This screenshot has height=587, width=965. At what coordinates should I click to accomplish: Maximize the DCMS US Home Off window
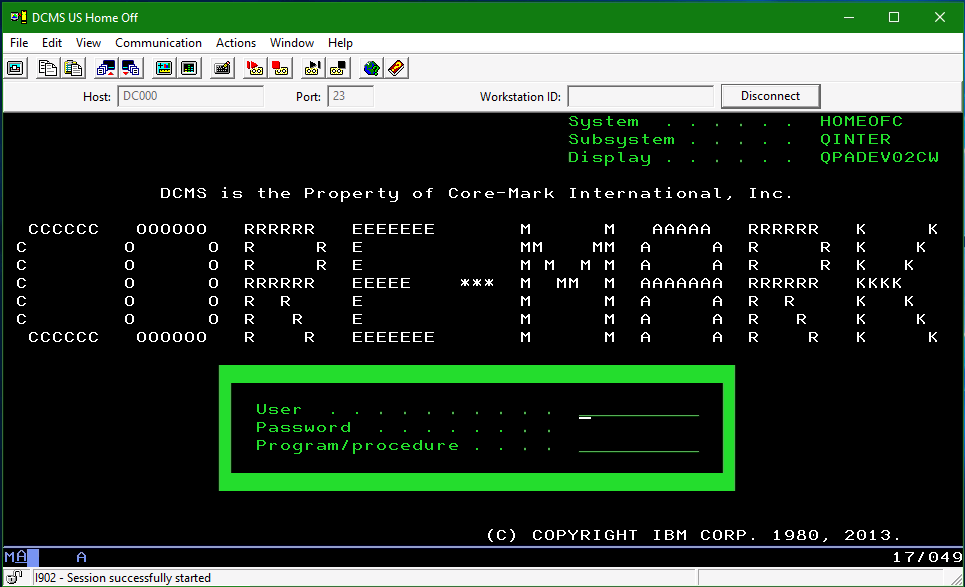click(894, 17)
